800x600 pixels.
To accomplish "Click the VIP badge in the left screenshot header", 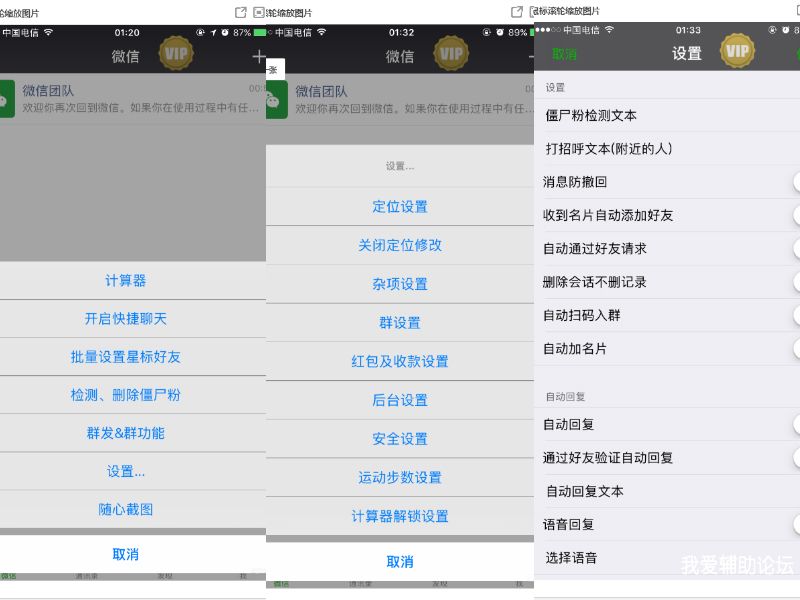I will click(176, 53).
